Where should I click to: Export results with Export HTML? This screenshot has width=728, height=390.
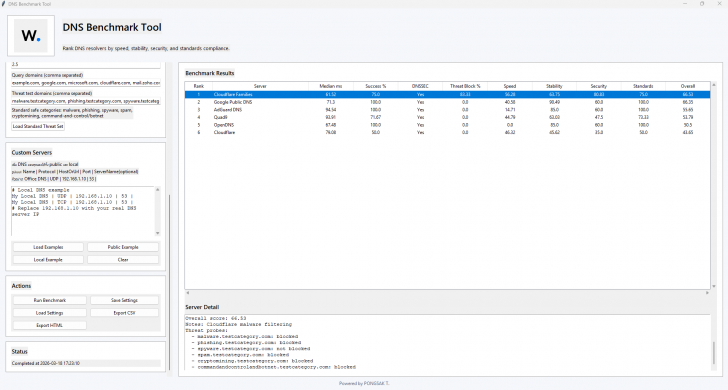click(x=50, y=325)
